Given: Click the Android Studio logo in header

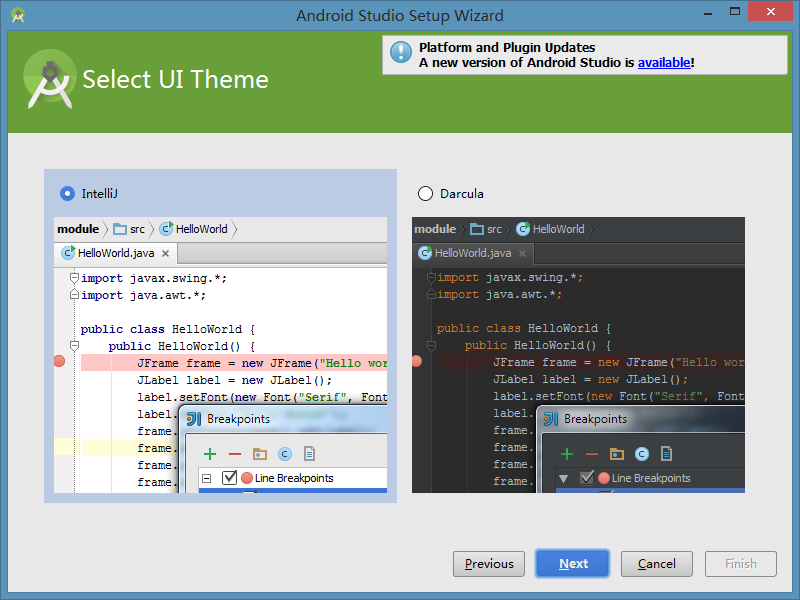Looking at the screenshot, I should (49, 79).
